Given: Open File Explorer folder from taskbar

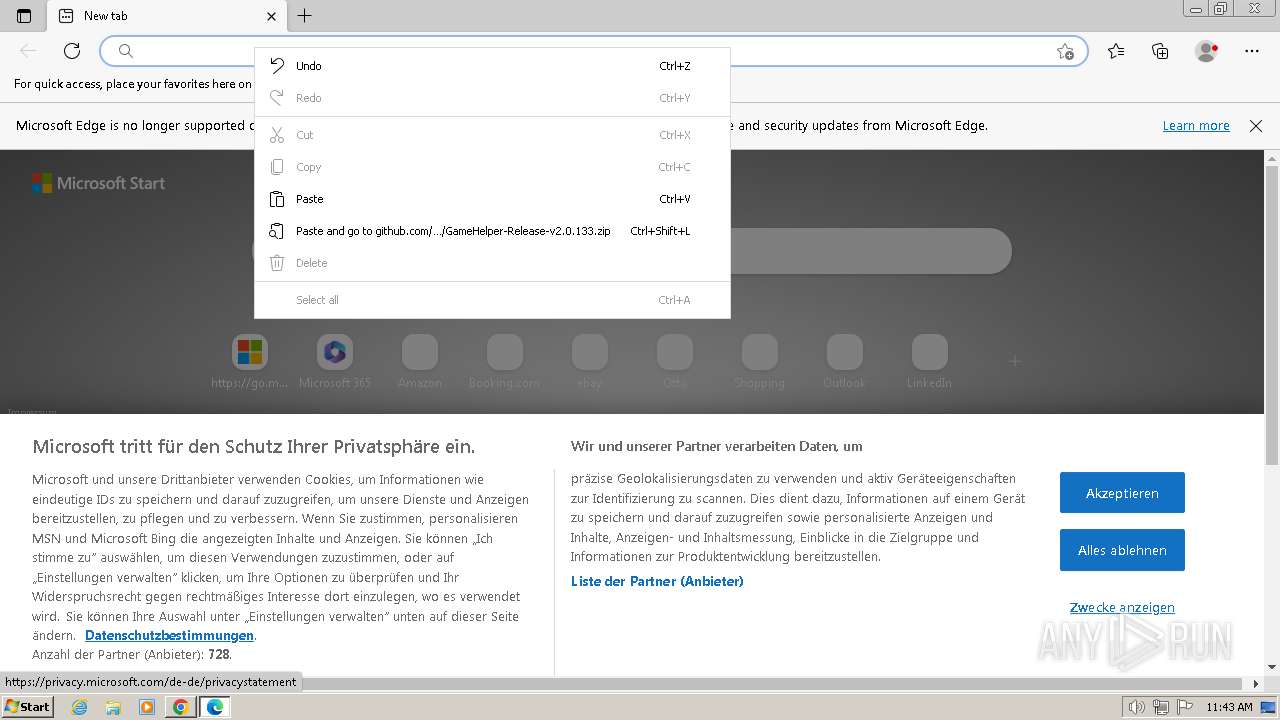Looking at the screenshot, I should (x=113, y=707).
